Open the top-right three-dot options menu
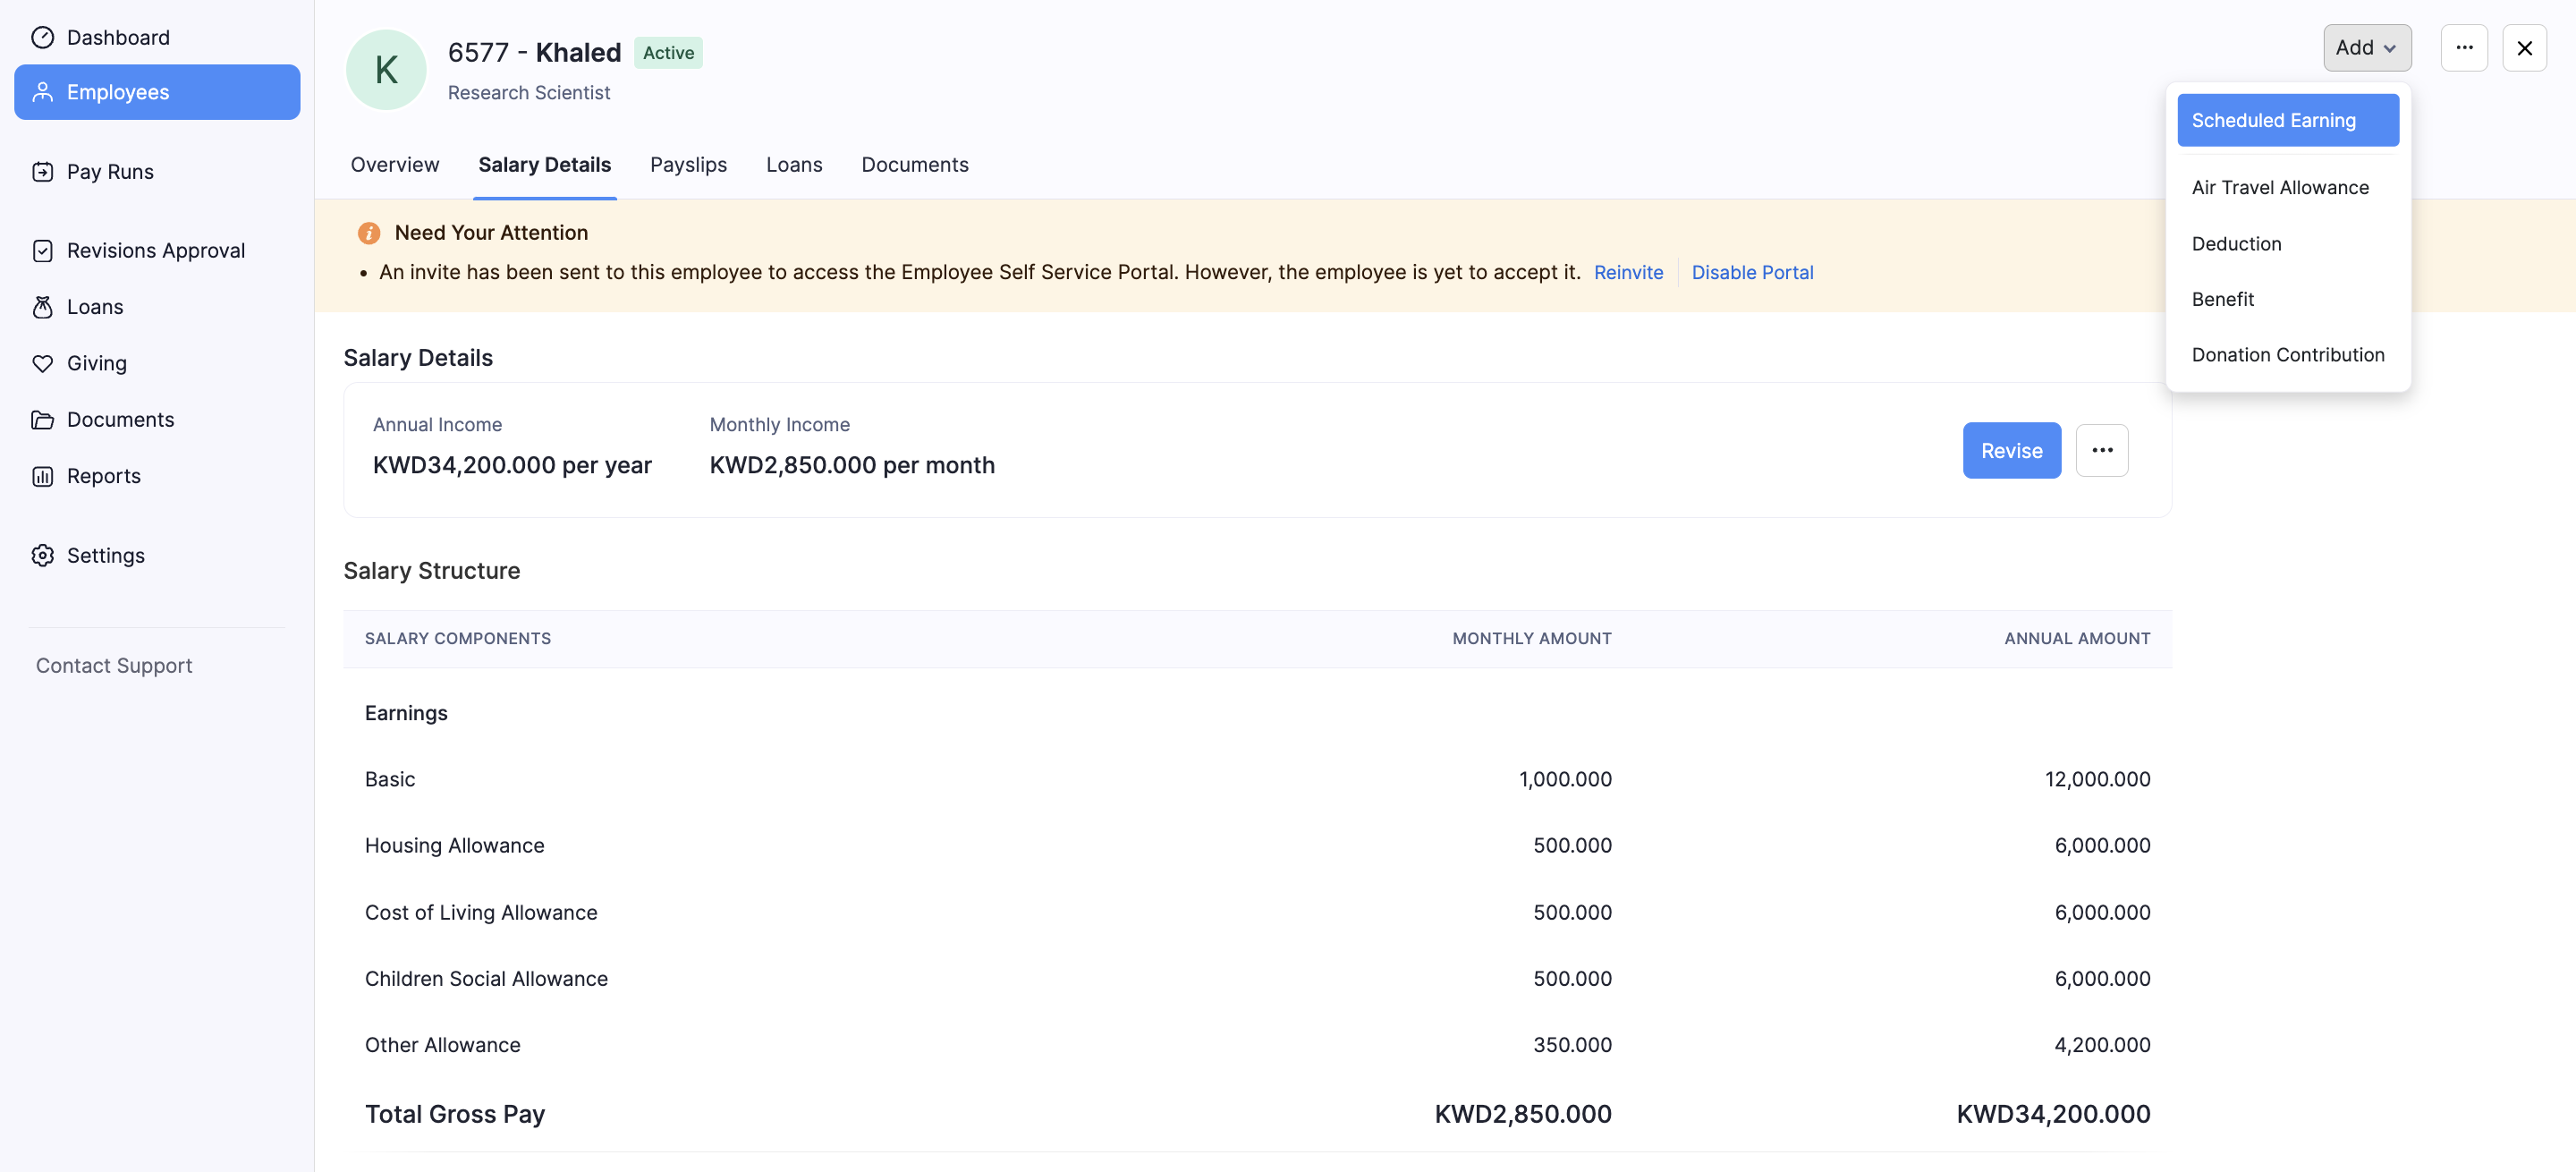Image resolution: width=2576 pixels, height=1172 pixels. click(x=2465, y=47)
